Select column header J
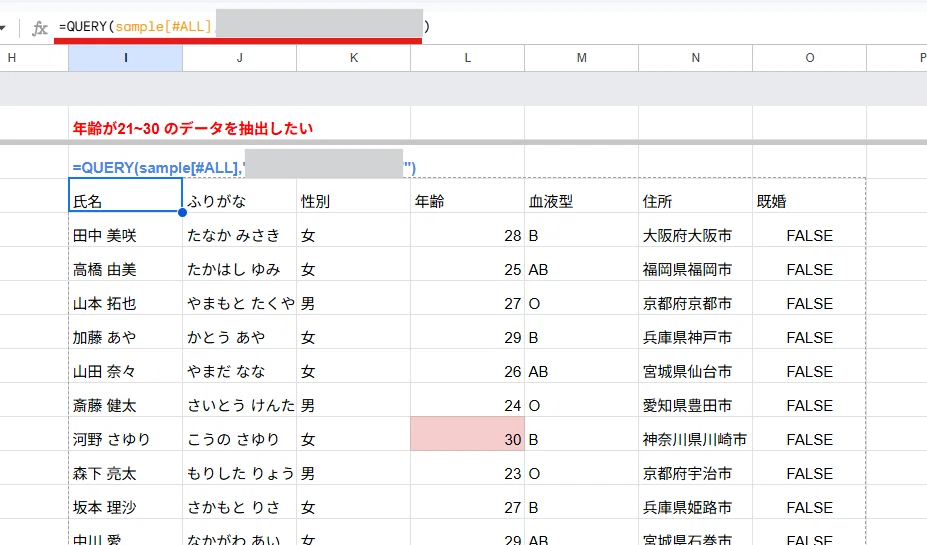The image size is (927, 545). (x=239, y=58)
